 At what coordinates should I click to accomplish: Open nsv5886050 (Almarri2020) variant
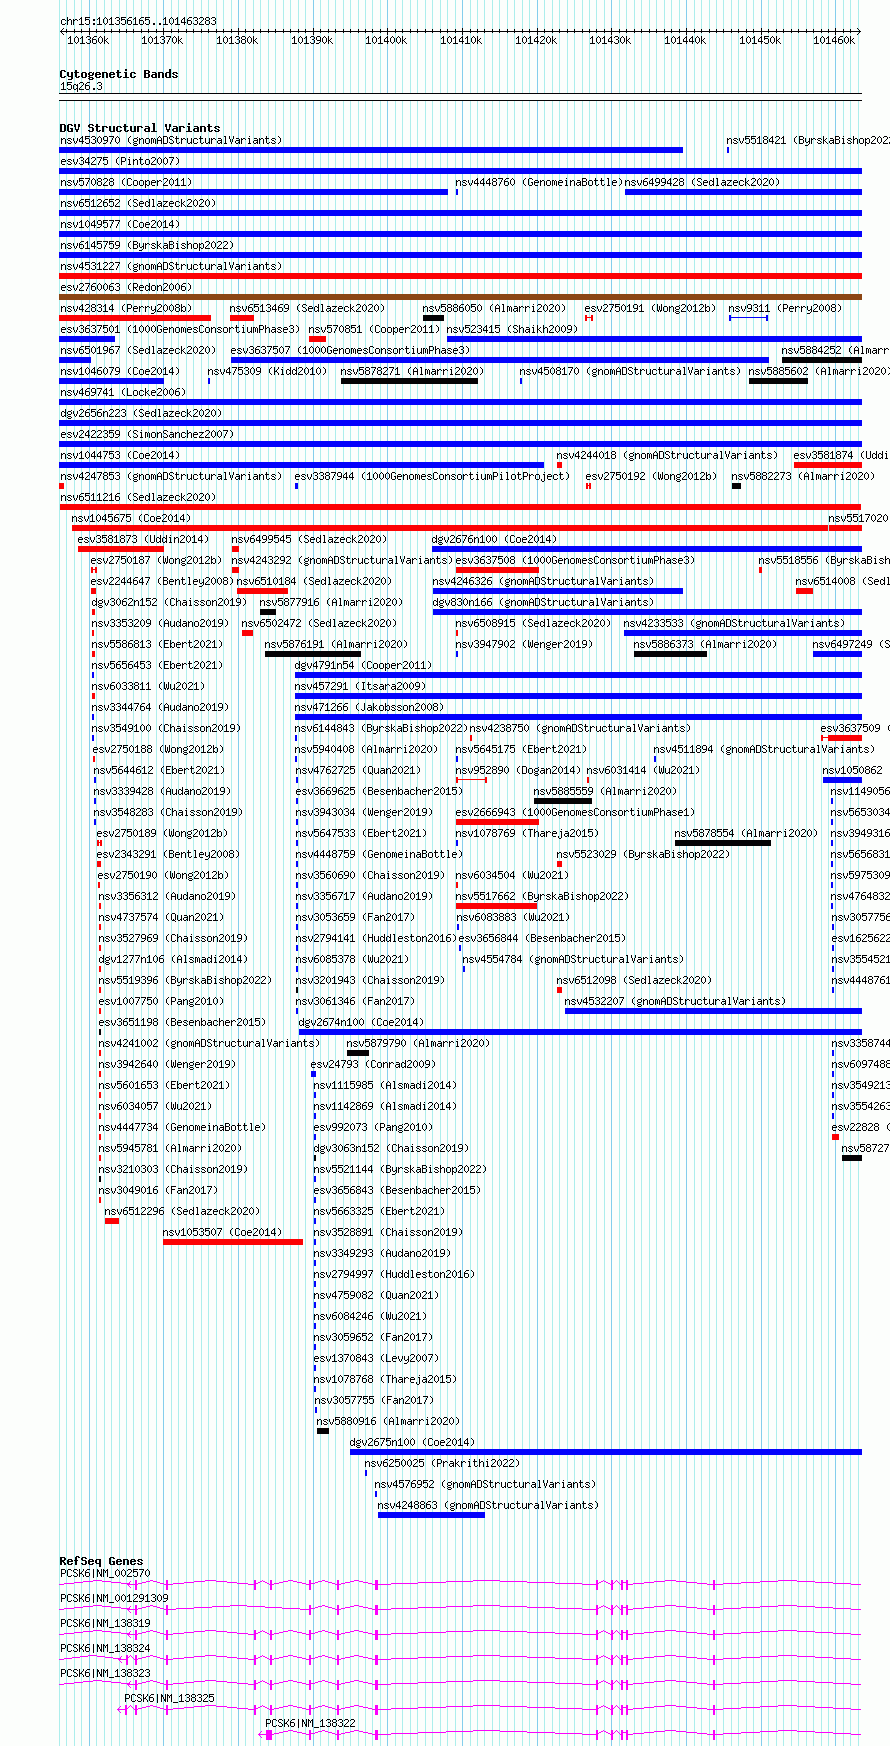[494, 308]
